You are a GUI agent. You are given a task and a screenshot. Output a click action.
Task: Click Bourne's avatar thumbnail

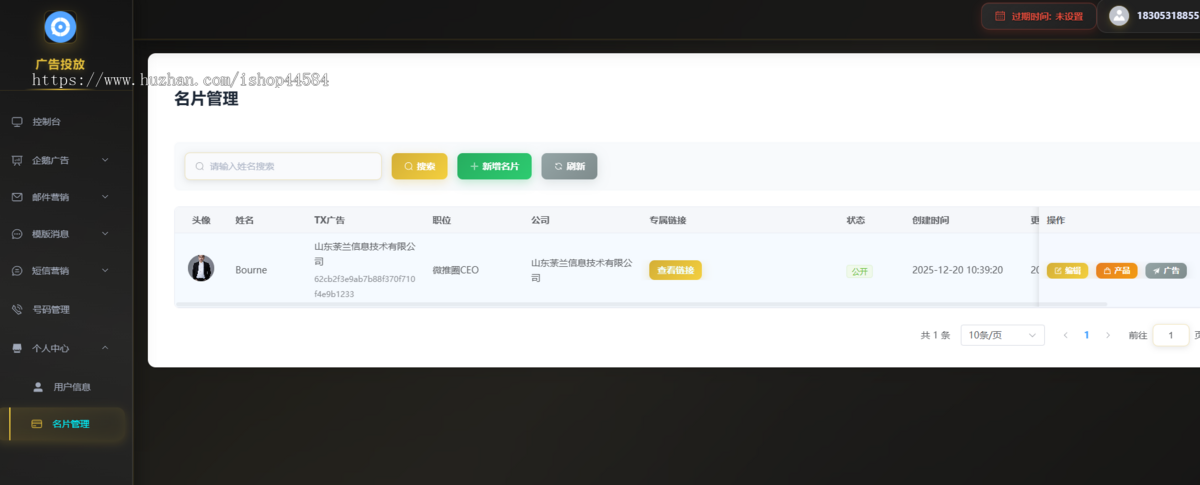(201, 268)
